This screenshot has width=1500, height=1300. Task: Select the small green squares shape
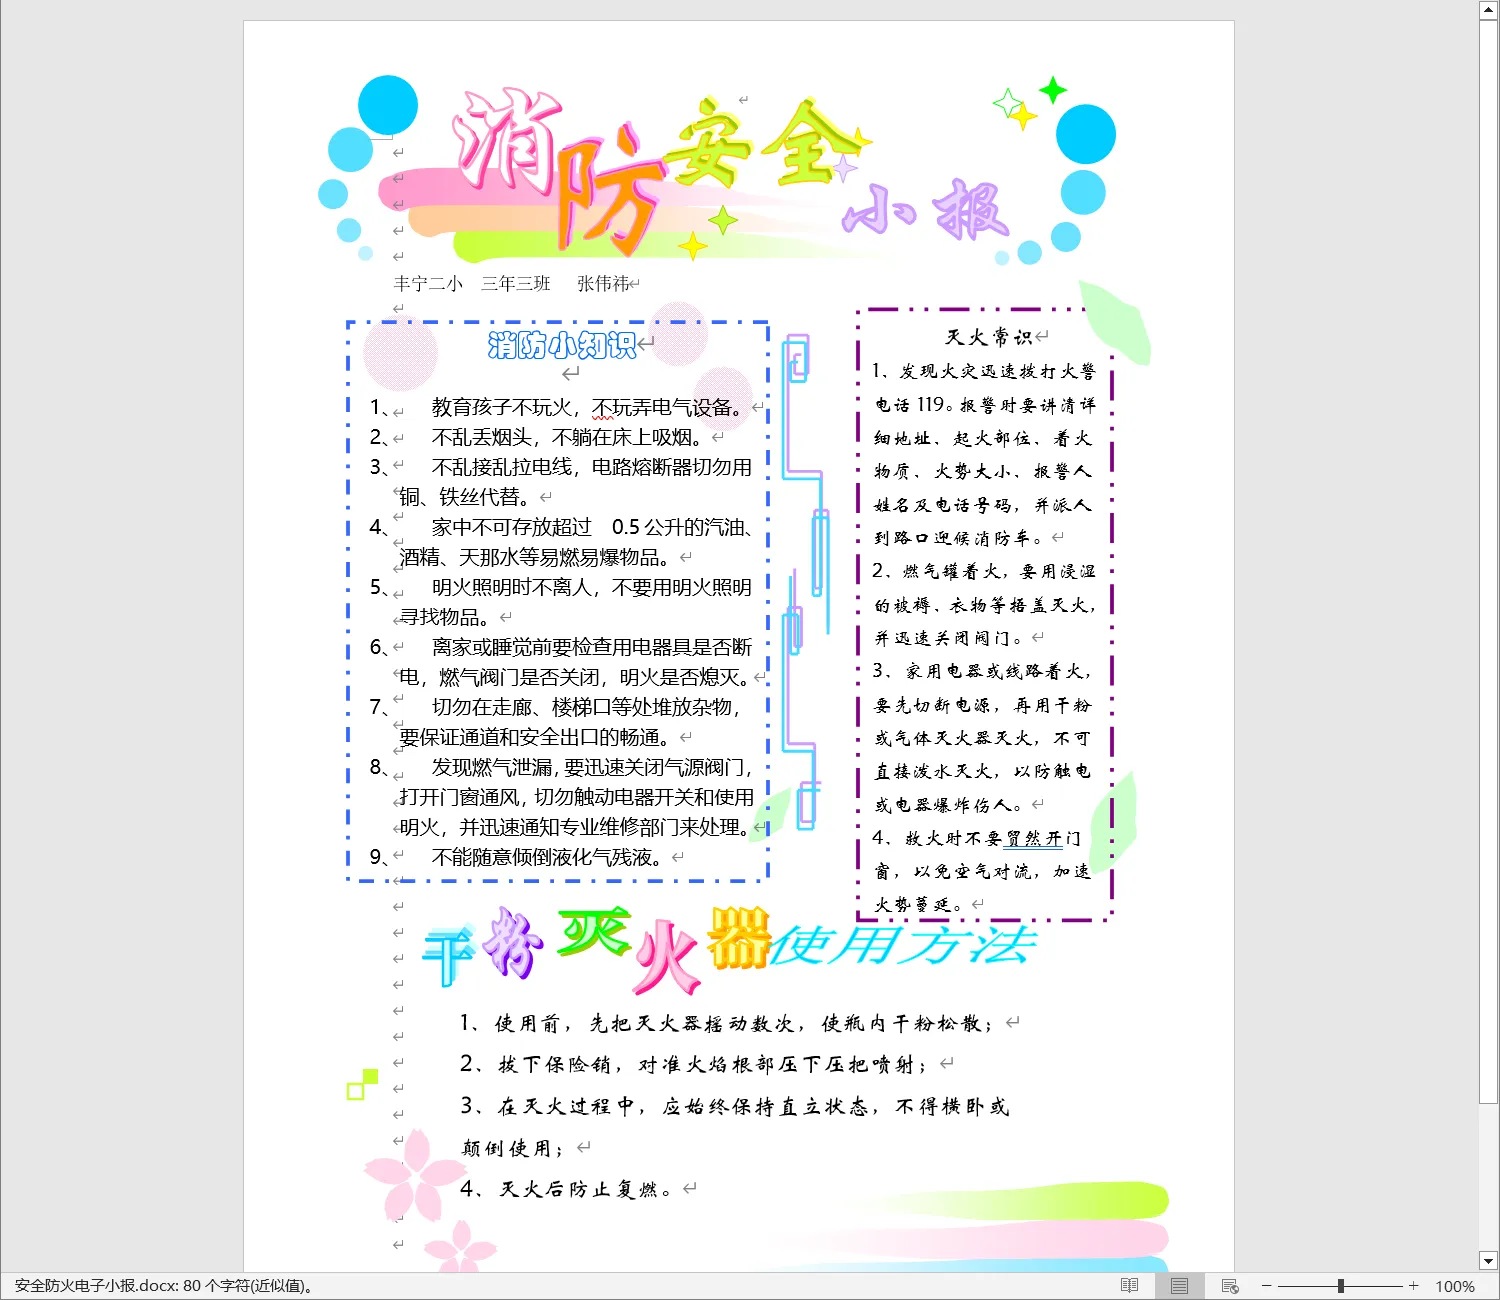point(362,1084)
